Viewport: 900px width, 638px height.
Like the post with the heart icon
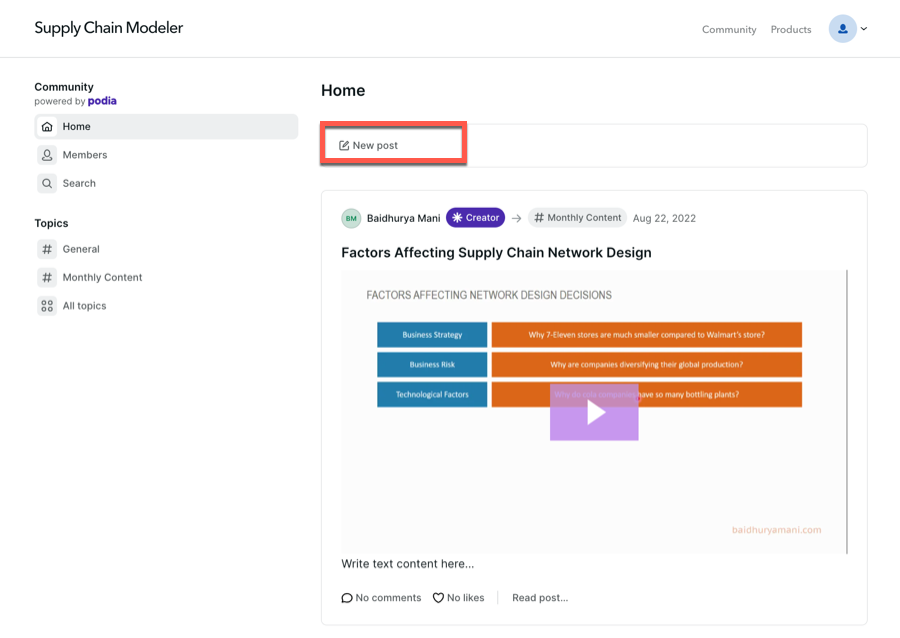(x=438, y=598)
